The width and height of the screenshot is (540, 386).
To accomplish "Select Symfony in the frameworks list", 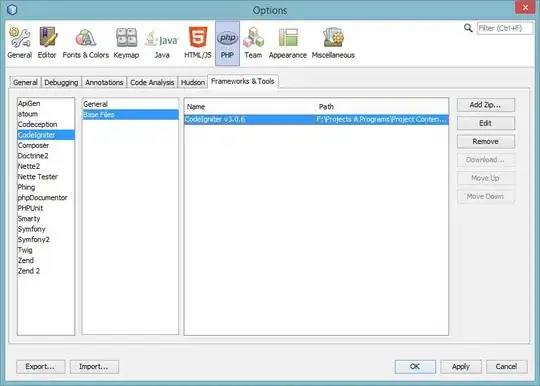I will pyautogui.click(x=46, y=229).
